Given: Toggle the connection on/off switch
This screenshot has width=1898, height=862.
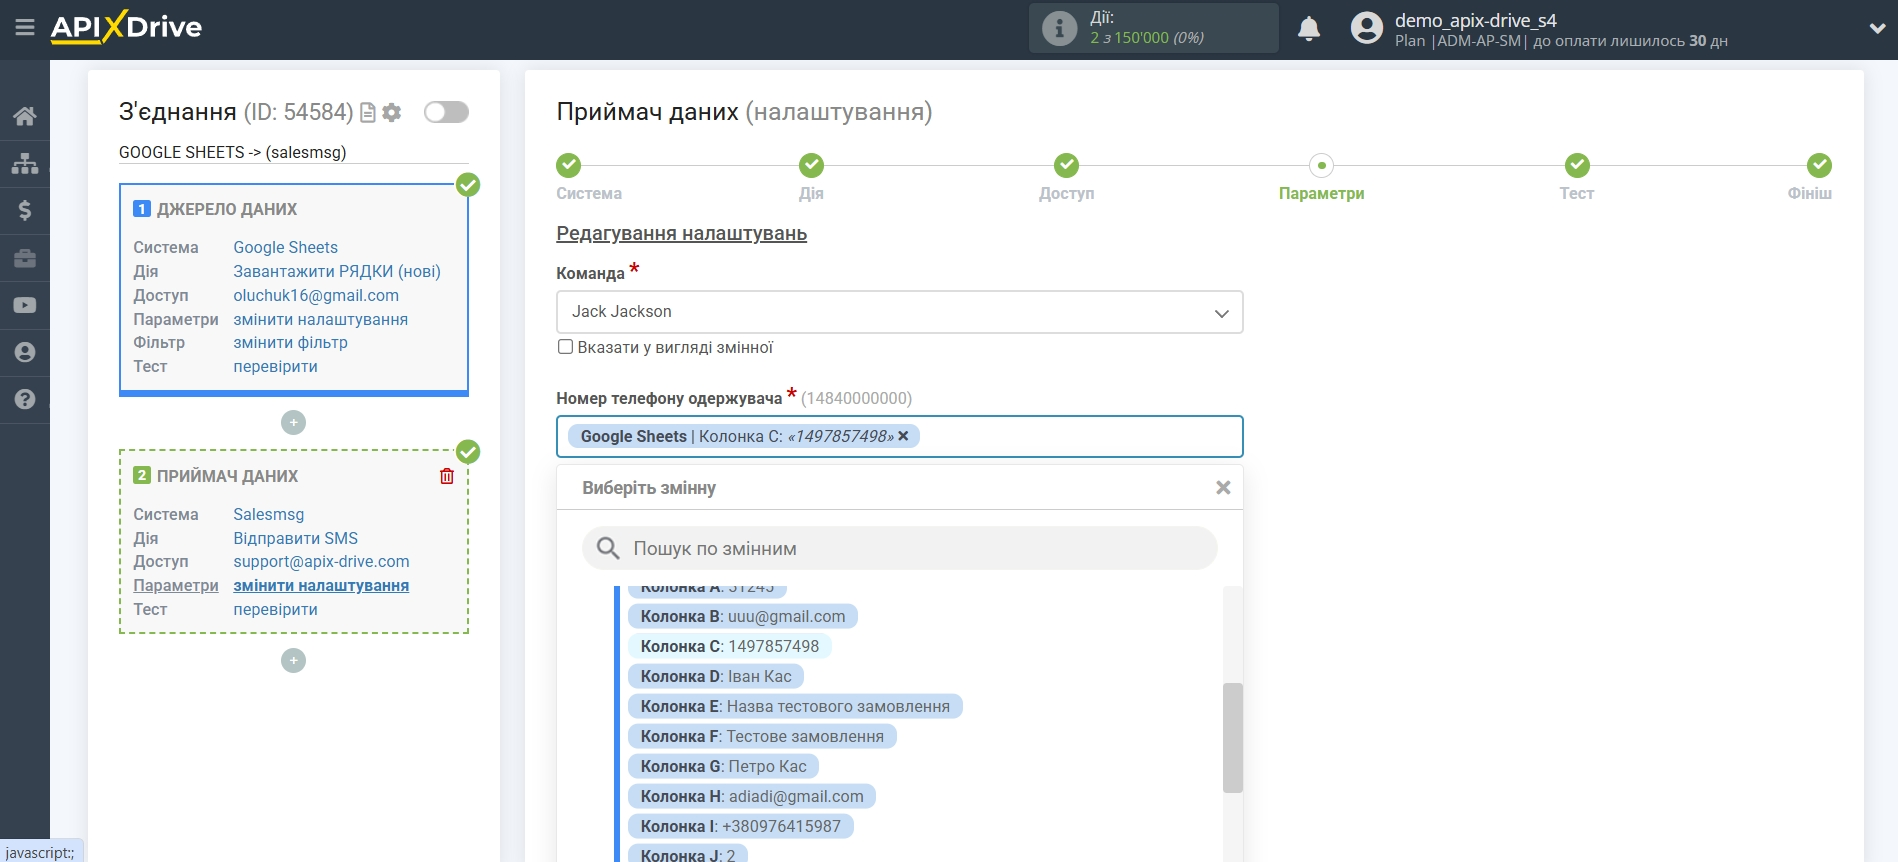Looking at the screenshot, I should (446, 112).
